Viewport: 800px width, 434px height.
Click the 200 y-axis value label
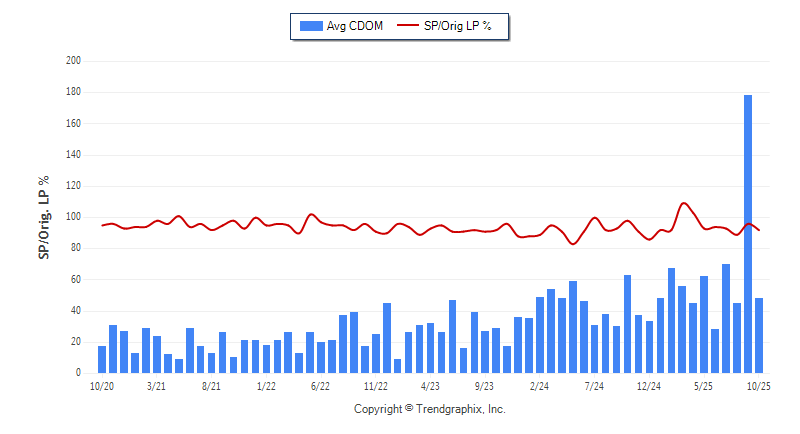(x=73, y=61)
